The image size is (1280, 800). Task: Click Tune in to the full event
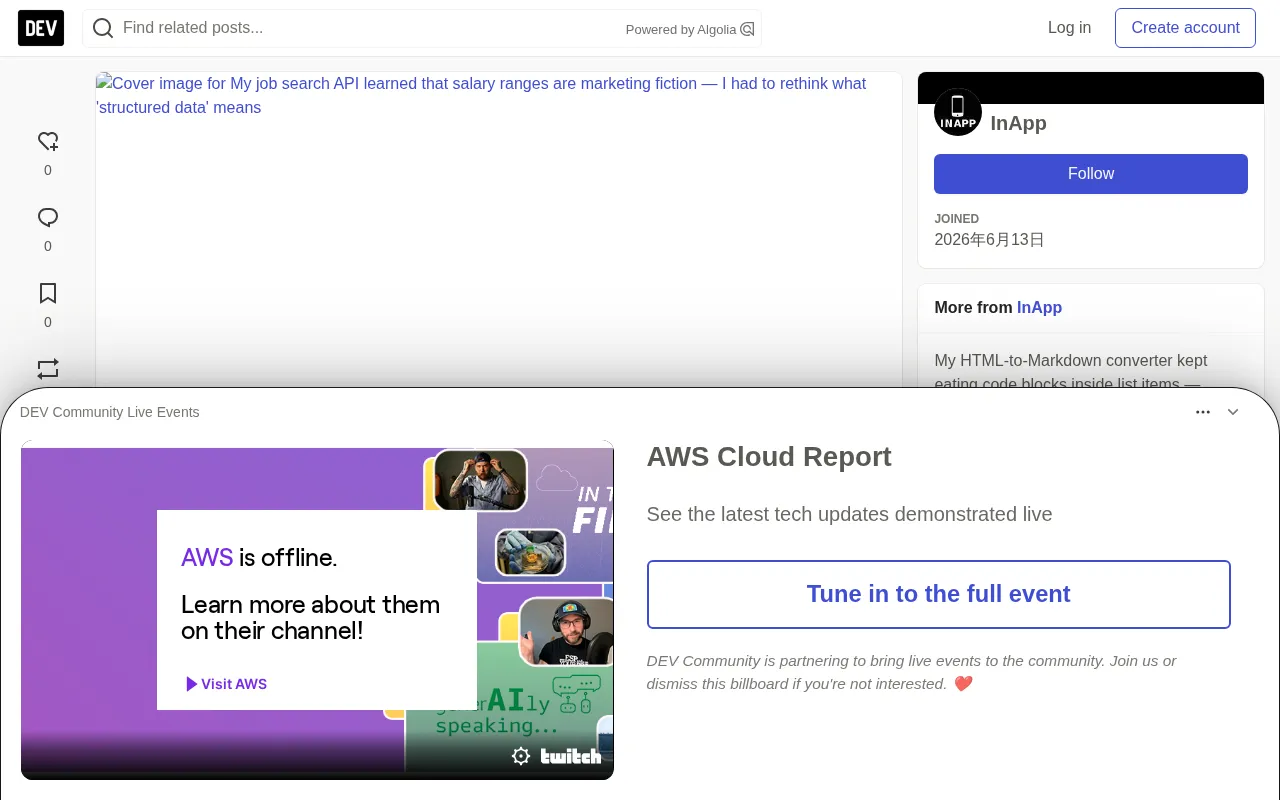click(x=939, y=594)
